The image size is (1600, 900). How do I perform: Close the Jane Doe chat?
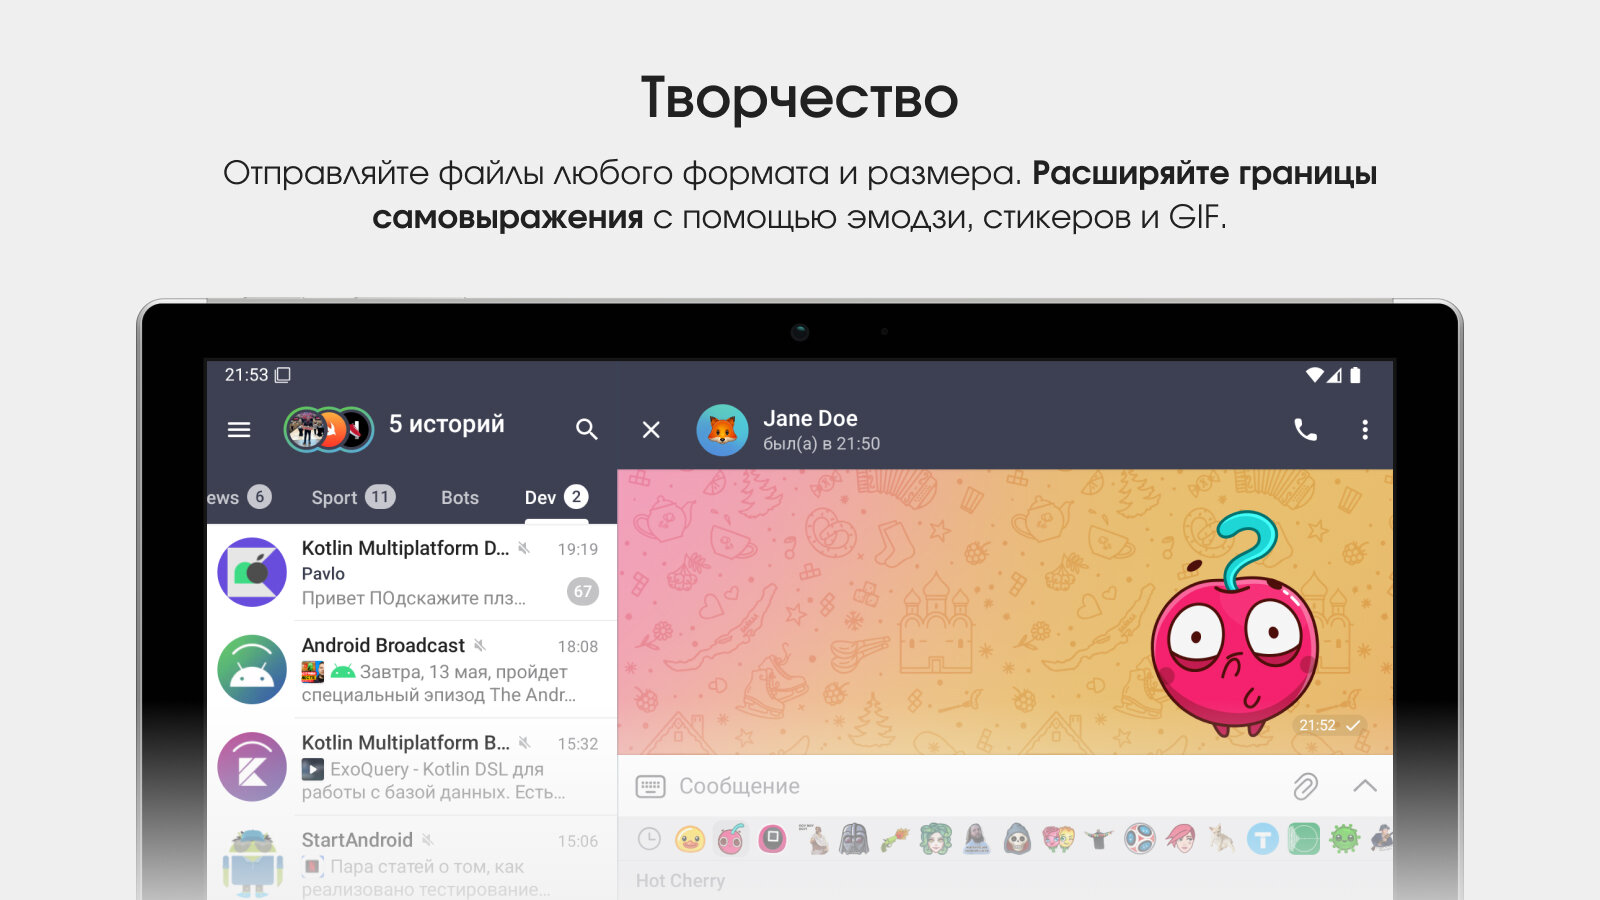click(651, 430)
